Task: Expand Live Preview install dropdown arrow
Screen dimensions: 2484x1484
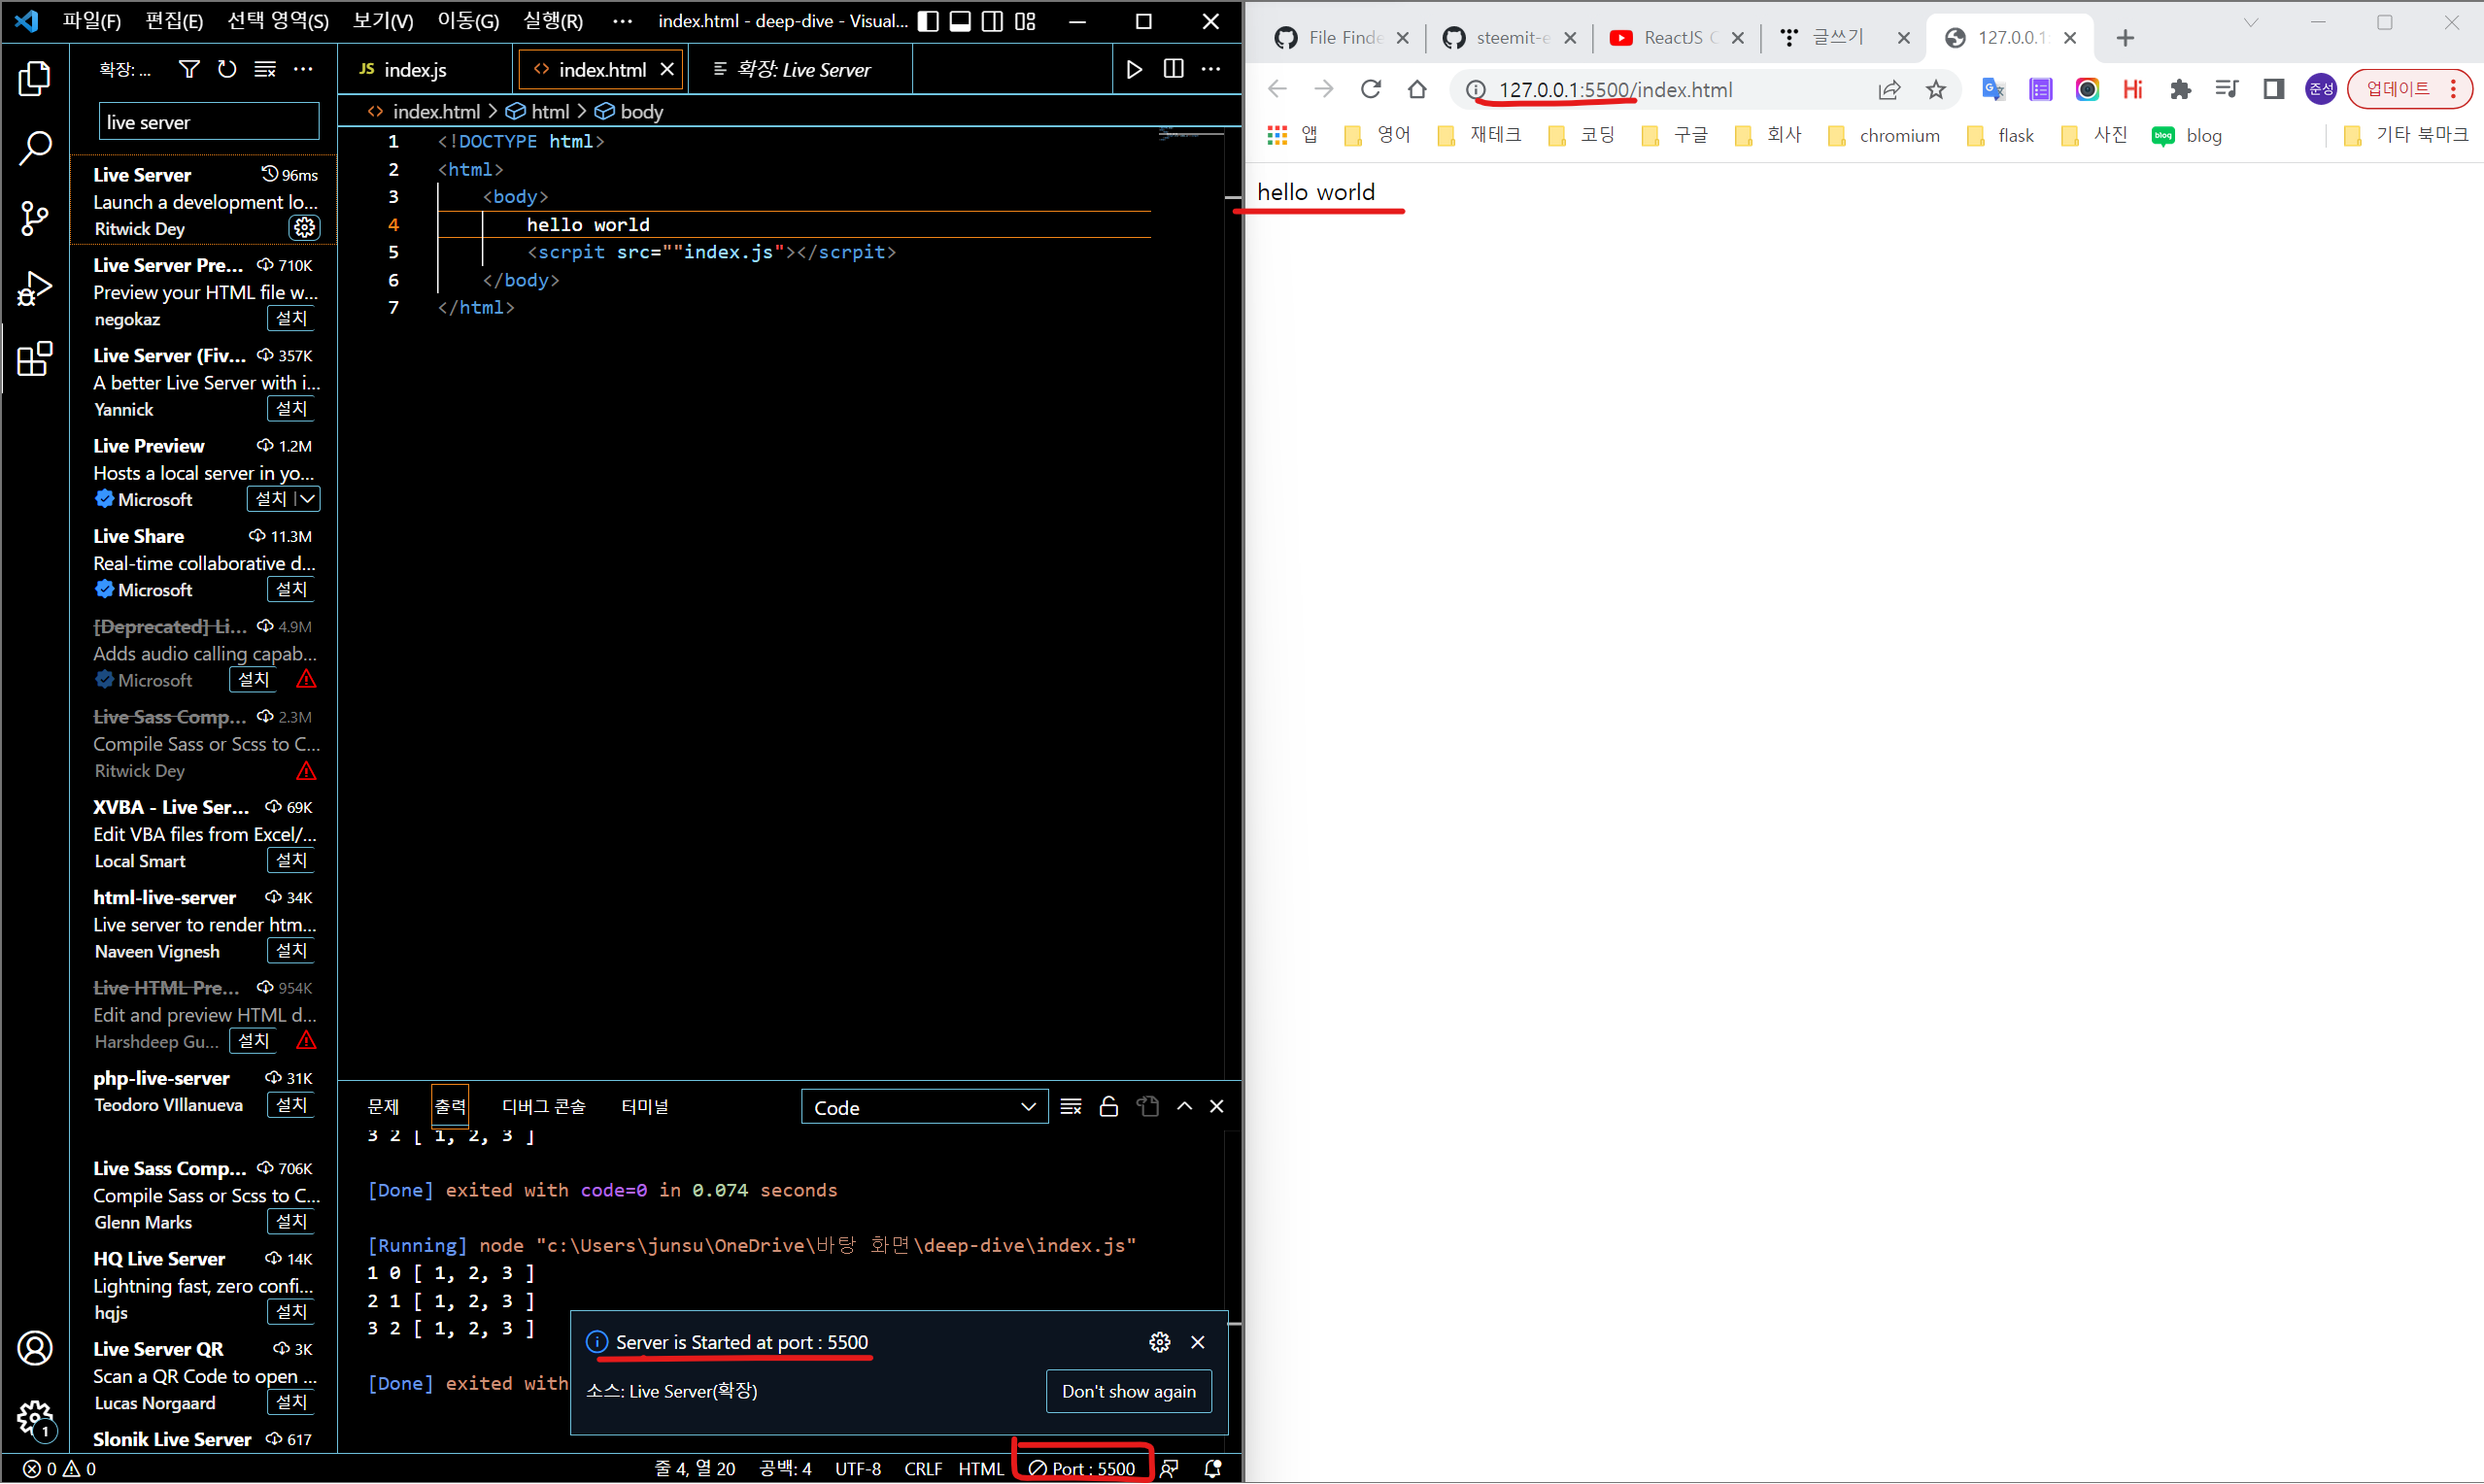Action: (x=308, y=499)
